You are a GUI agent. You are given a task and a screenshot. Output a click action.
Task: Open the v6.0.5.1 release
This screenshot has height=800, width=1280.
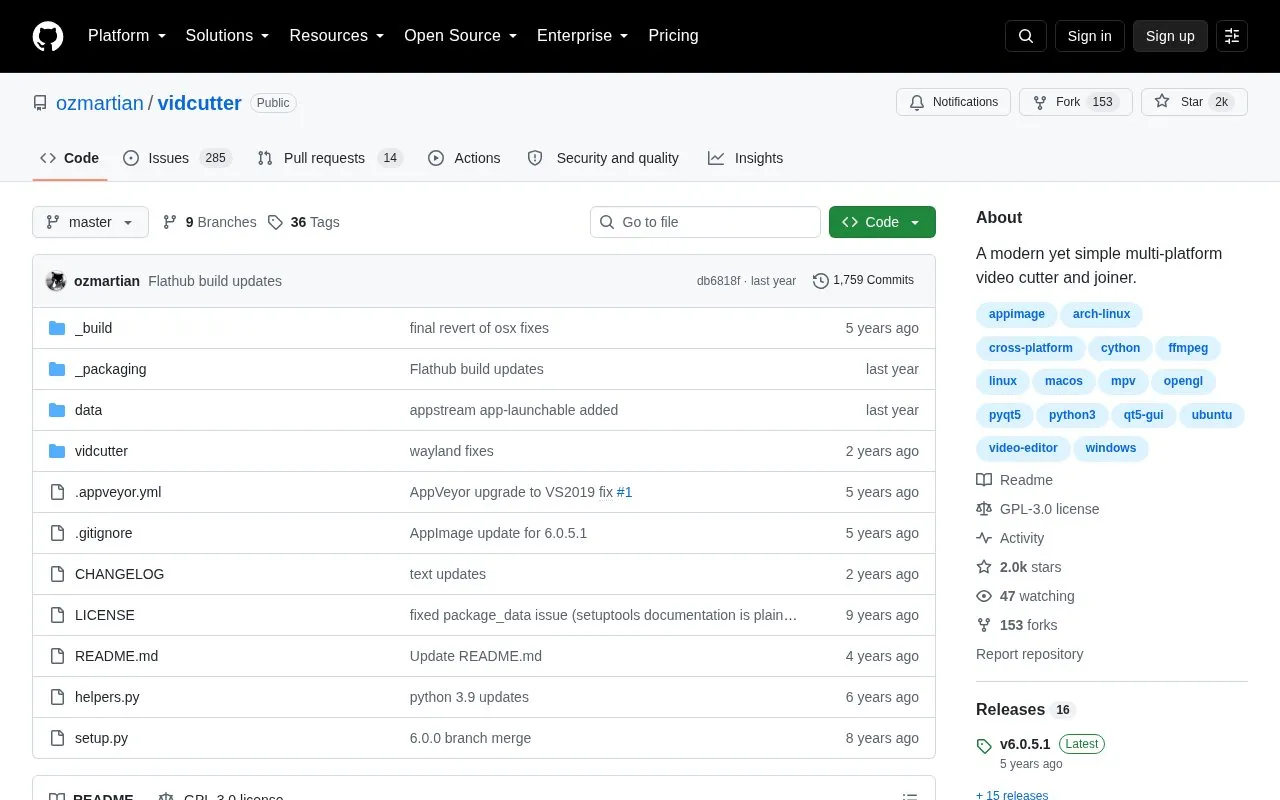[1025, 744]
